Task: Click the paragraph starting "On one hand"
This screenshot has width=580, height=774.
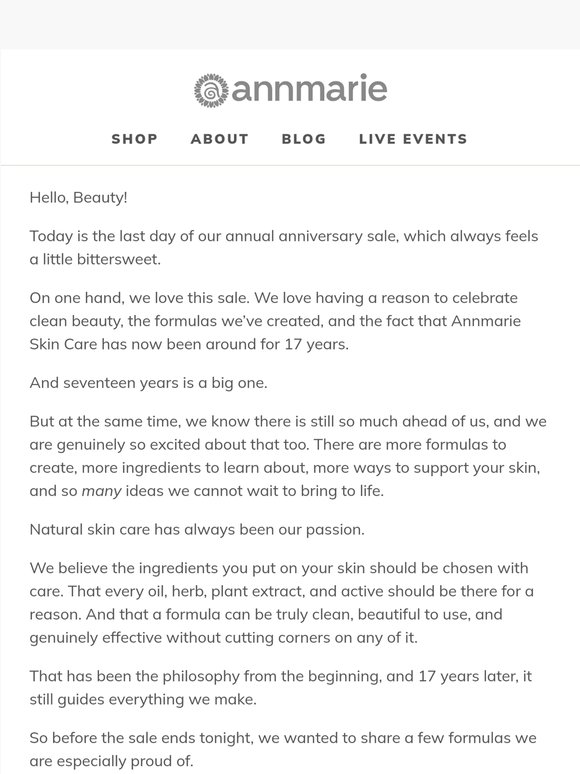Action: 275,321
